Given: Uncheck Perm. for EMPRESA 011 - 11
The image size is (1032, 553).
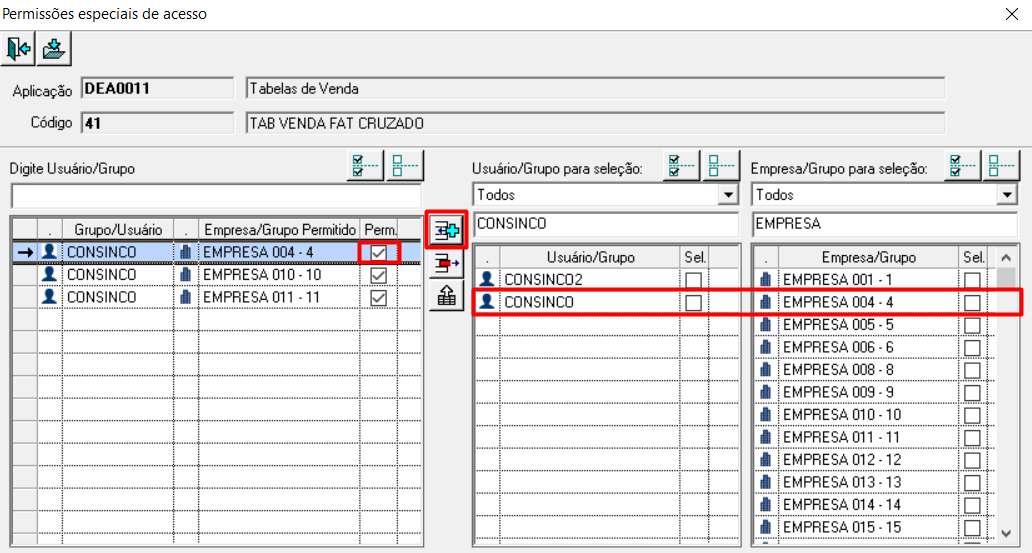Looking at the screenshot, I should [378, 298].
